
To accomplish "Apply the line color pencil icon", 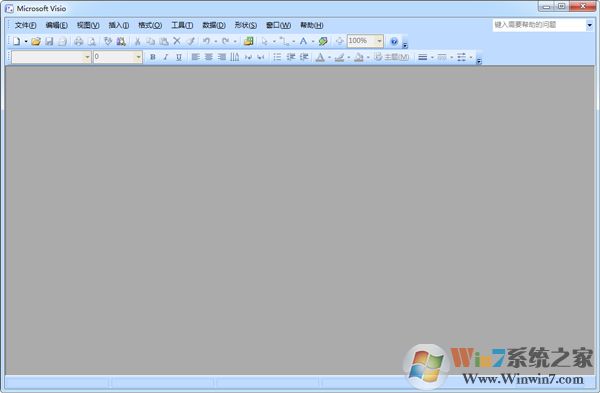I will 339,57.
